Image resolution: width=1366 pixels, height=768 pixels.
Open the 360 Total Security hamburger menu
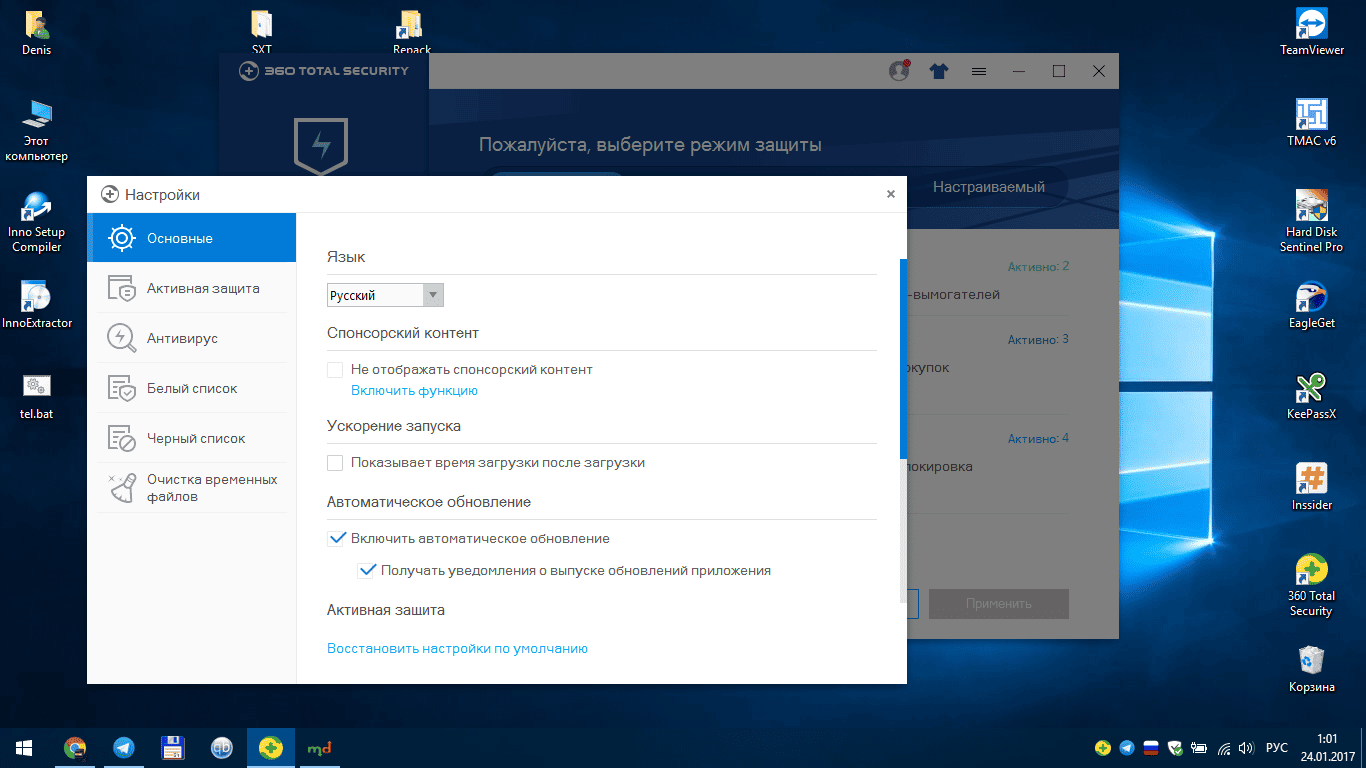click(x=979, y=72)
